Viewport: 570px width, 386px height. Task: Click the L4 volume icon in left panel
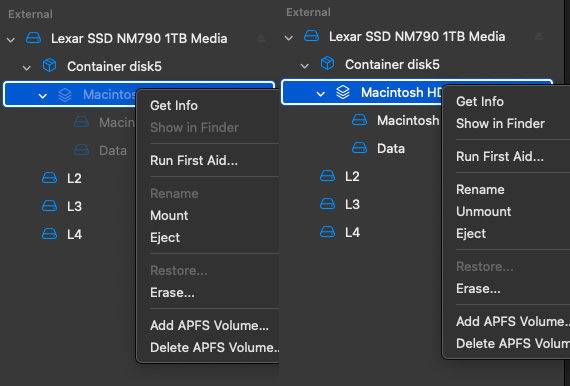[x=49, y=234]
